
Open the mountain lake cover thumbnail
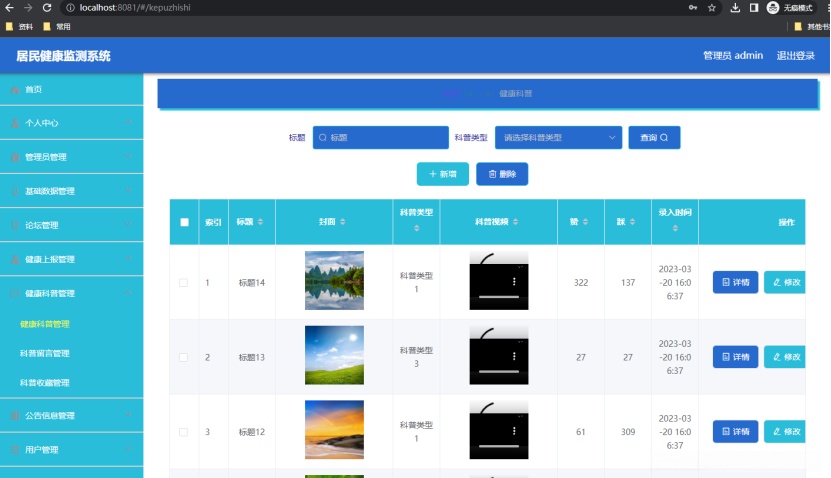[334, 280]
